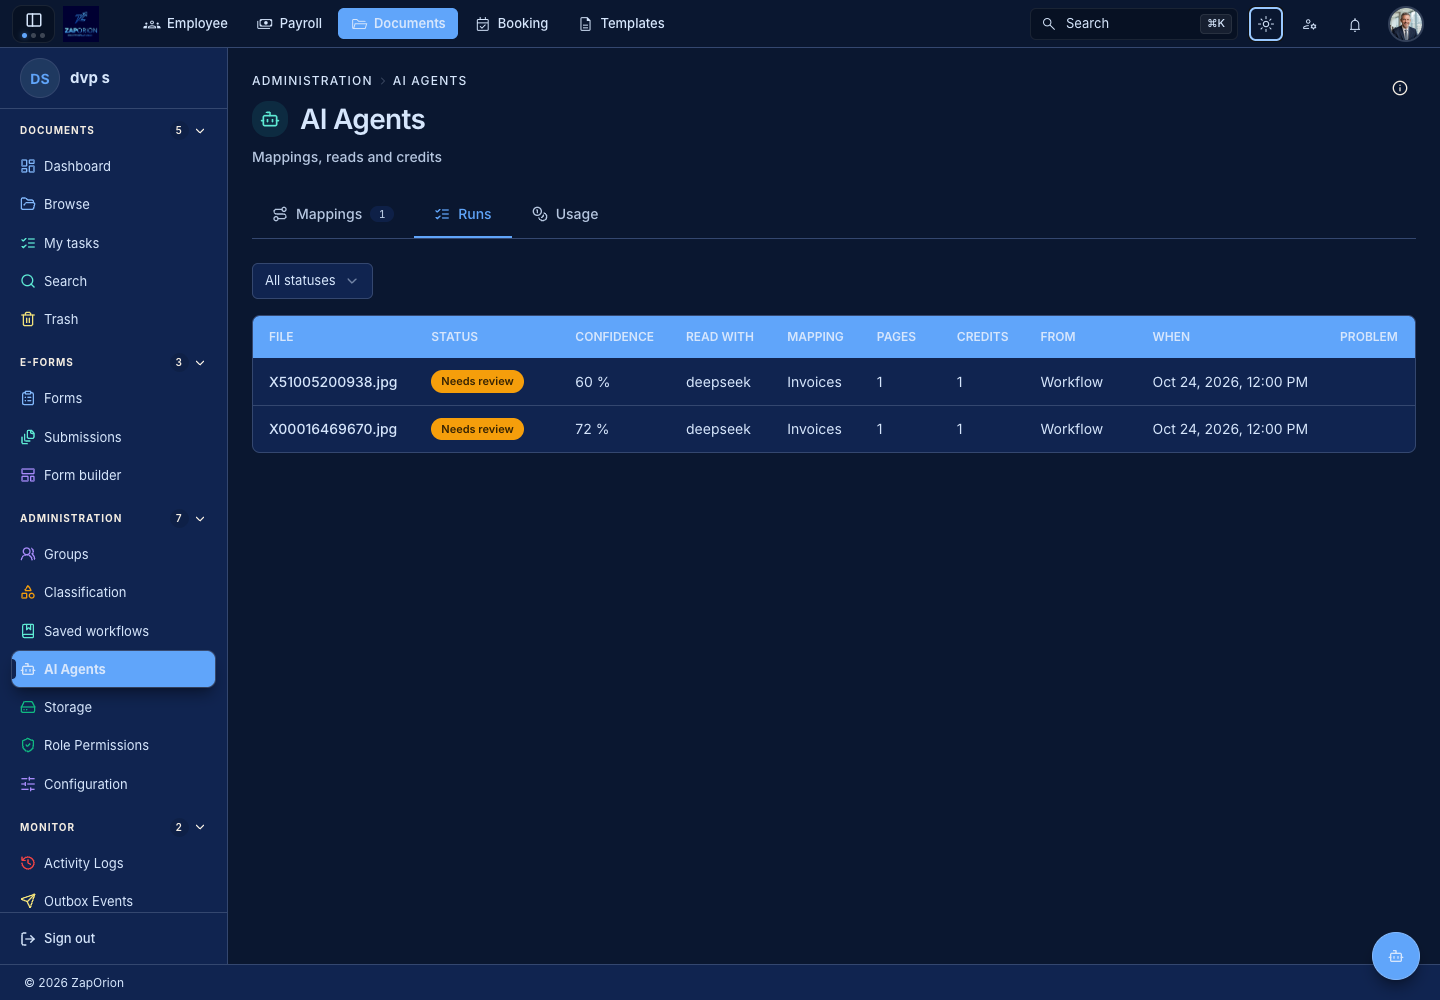Viewport: 1440px width, 1000px height.
Task: Collapse the E-Forms sidebar section
Action: point(200,362)
